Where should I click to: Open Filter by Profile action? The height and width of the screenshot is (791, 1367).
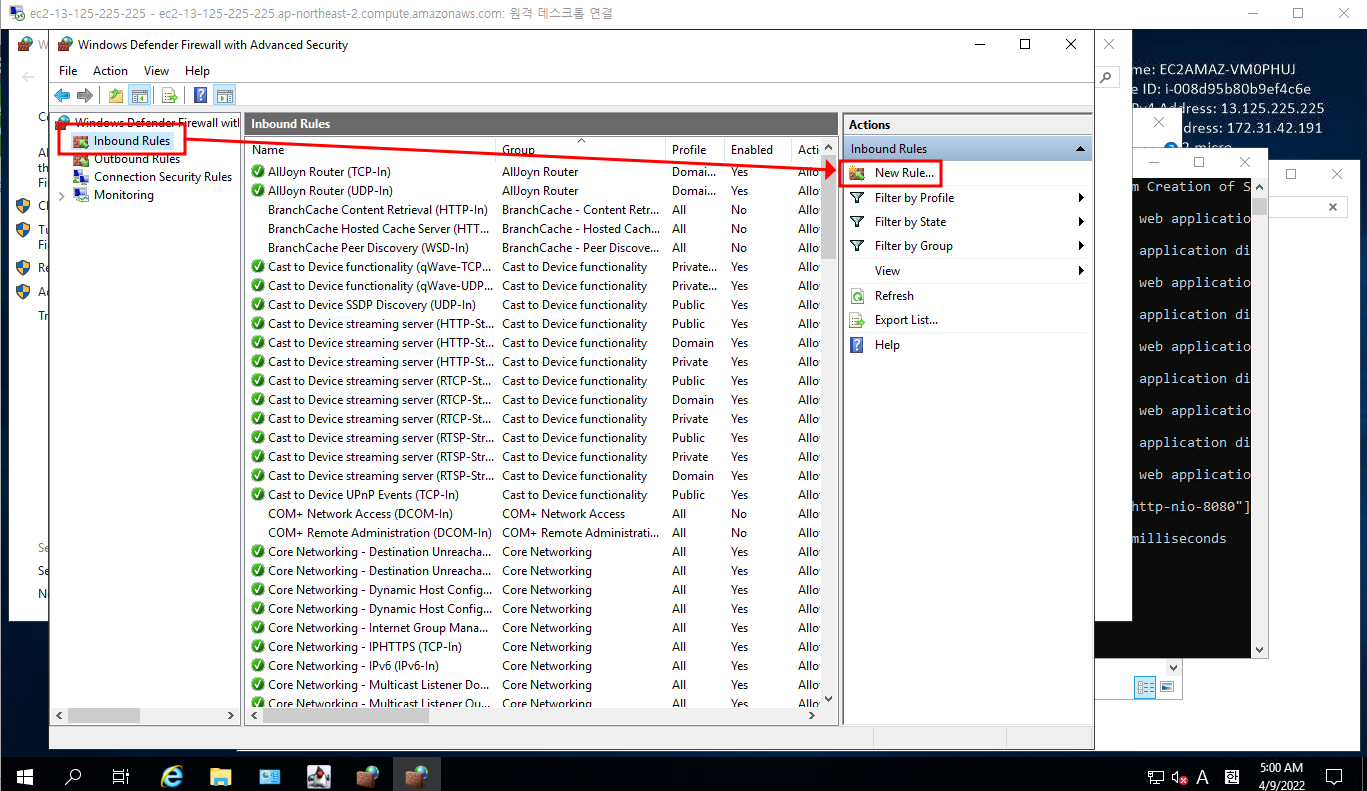click(x=914, y=198)
